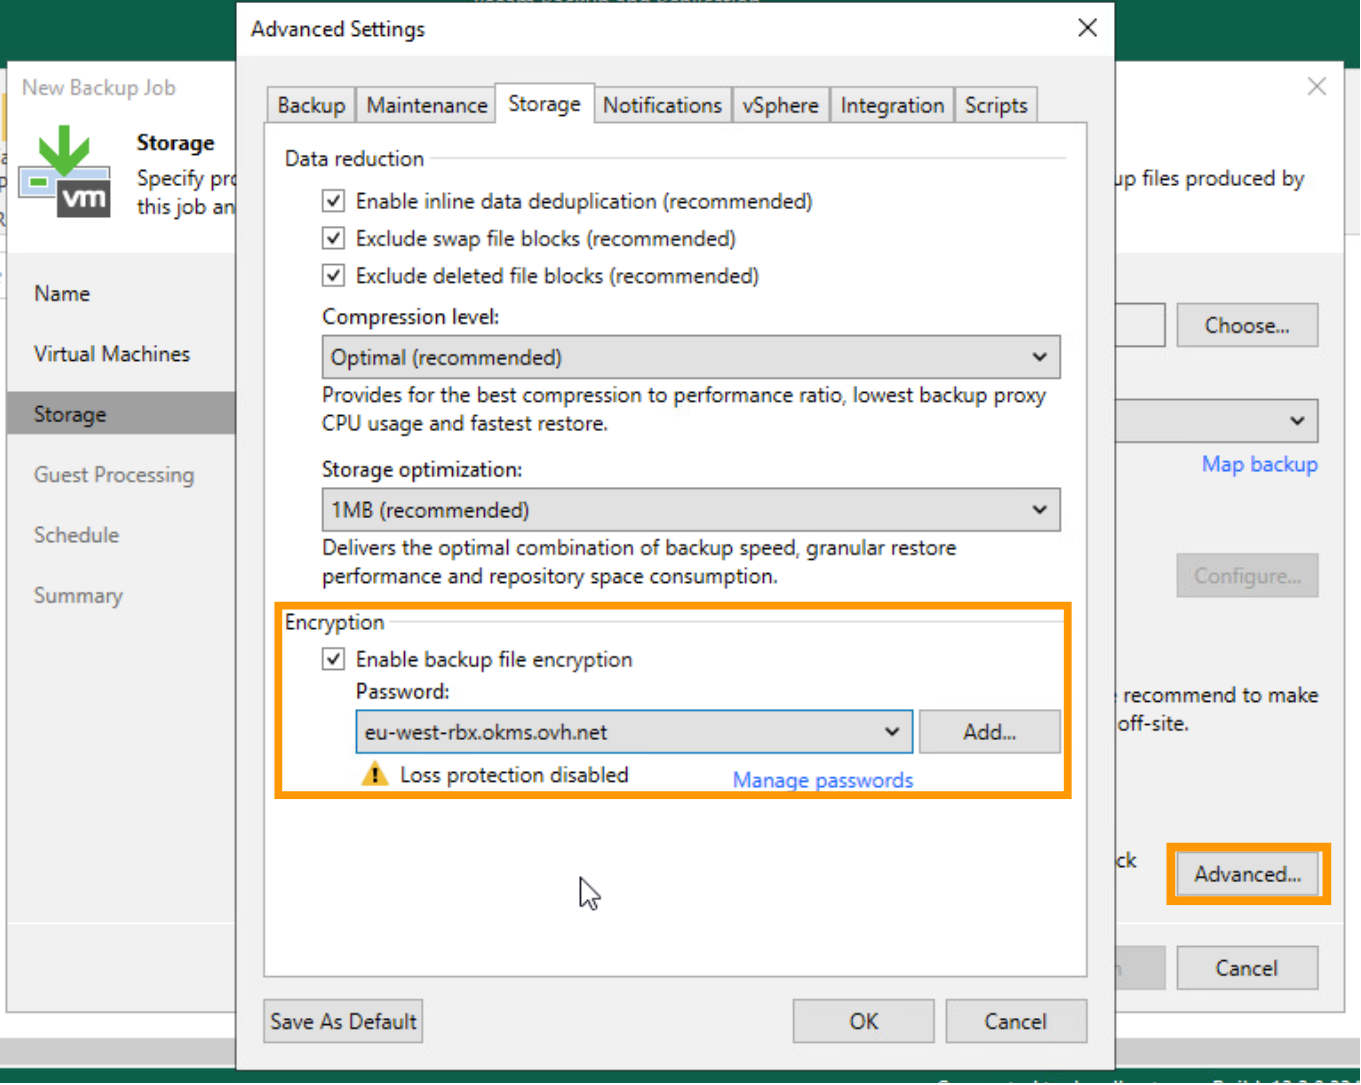Screen dimensions: 1361x1085
Task: Expand the encryption password dropdown
Action: point(893,731)
